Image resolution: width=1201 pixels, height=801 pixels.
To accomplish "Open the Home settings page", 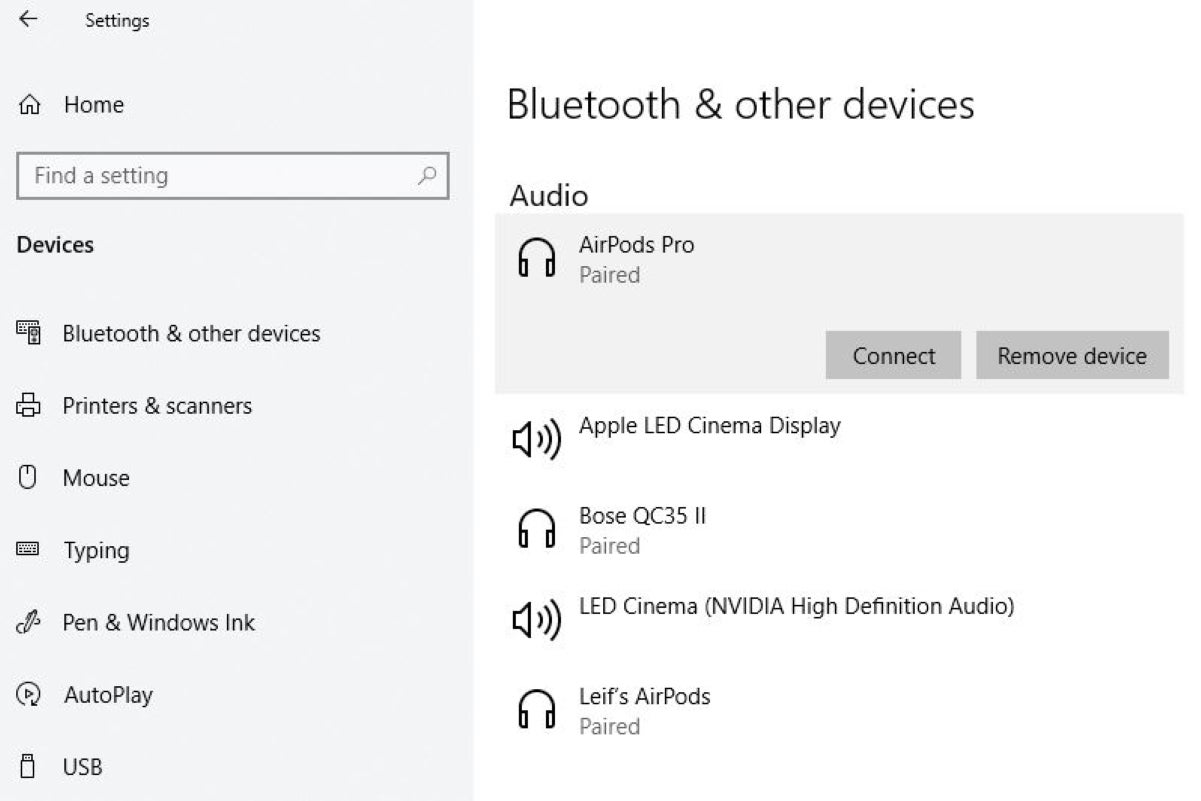I will 94,105.
